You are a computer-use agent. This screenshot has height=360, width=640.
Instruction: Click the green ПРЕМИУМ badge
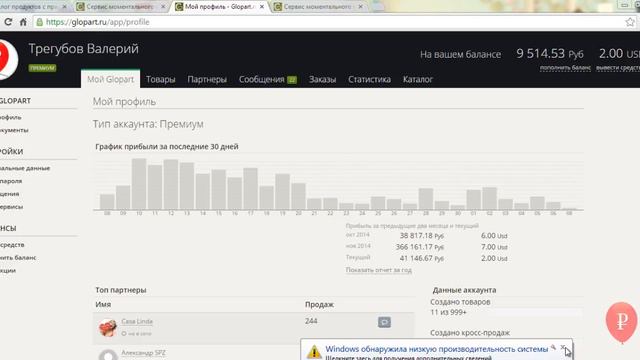(42, 68)
